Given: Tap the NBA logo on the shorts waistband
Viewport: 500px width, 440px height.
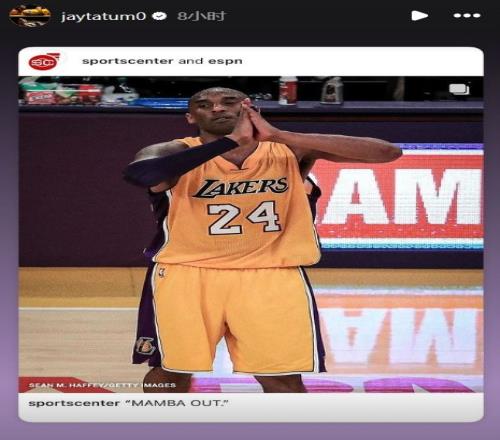Looking at the screenshot, I should coord(162,271).
